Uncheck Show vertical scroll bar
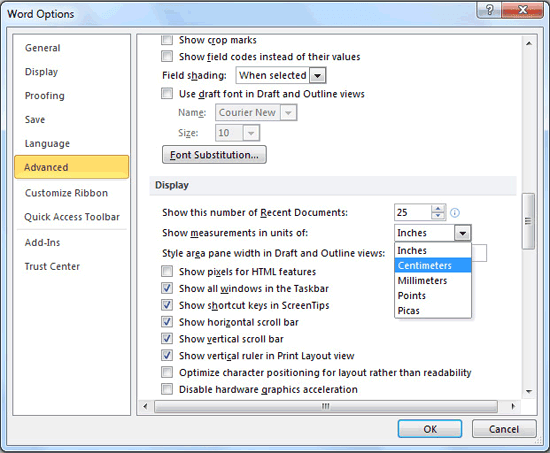 pyautogui.click(x=167, y=339)
